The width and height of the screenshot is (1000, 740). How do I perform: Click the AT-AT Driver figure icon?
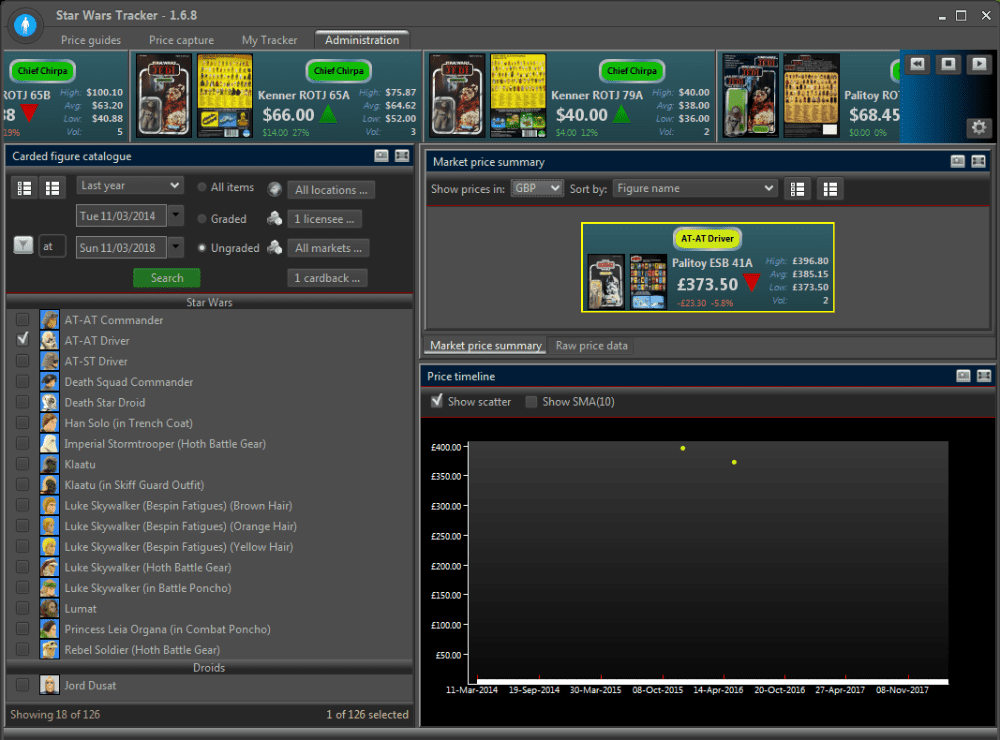pos(49,340)
